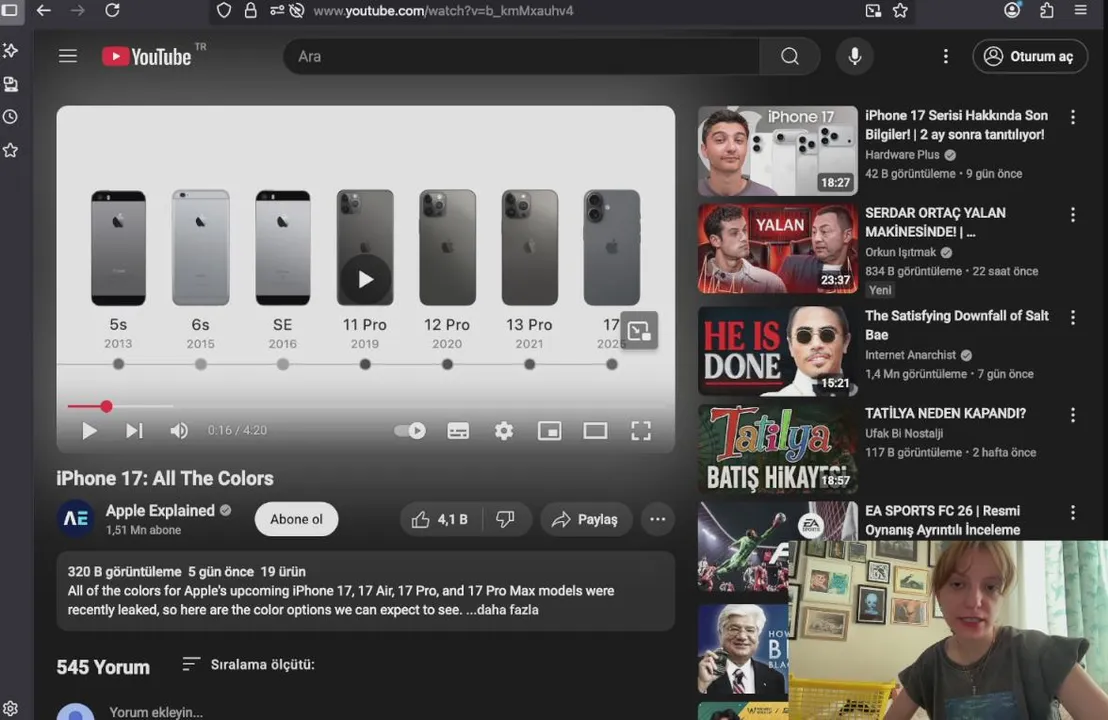Open The Satisfying Downfall of Salt Bae
Screen dimensions: 1108x720
pos(957,325)
